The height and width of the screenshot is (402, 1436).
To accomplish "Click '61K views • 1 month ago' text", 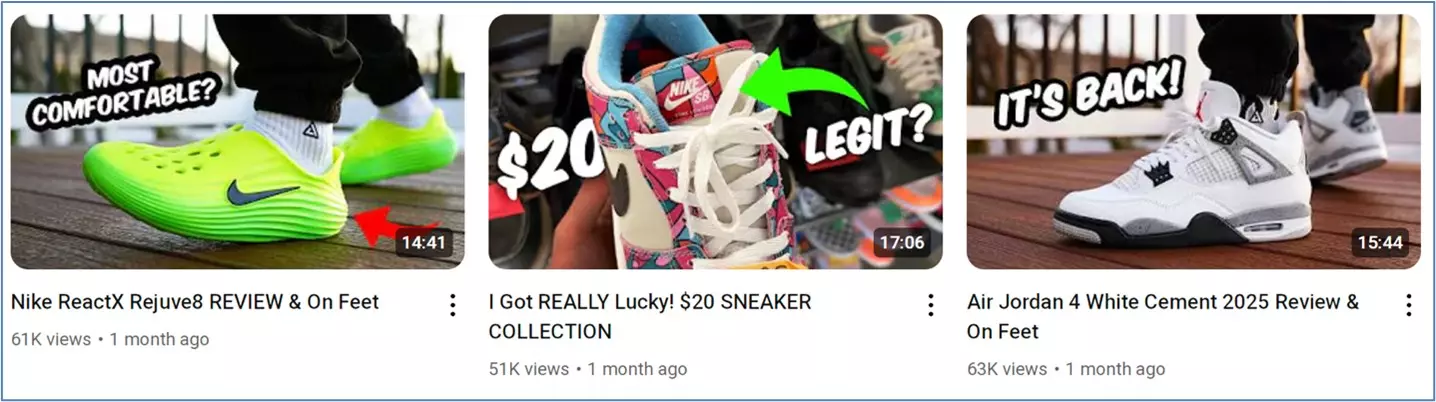I will click(110, 340).
